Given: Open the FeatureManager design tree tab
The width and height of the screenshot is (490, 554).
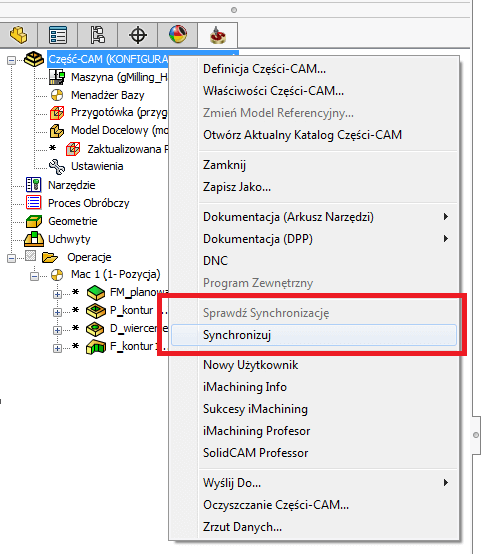Looking at the screenshot, I should click(18, 35).
